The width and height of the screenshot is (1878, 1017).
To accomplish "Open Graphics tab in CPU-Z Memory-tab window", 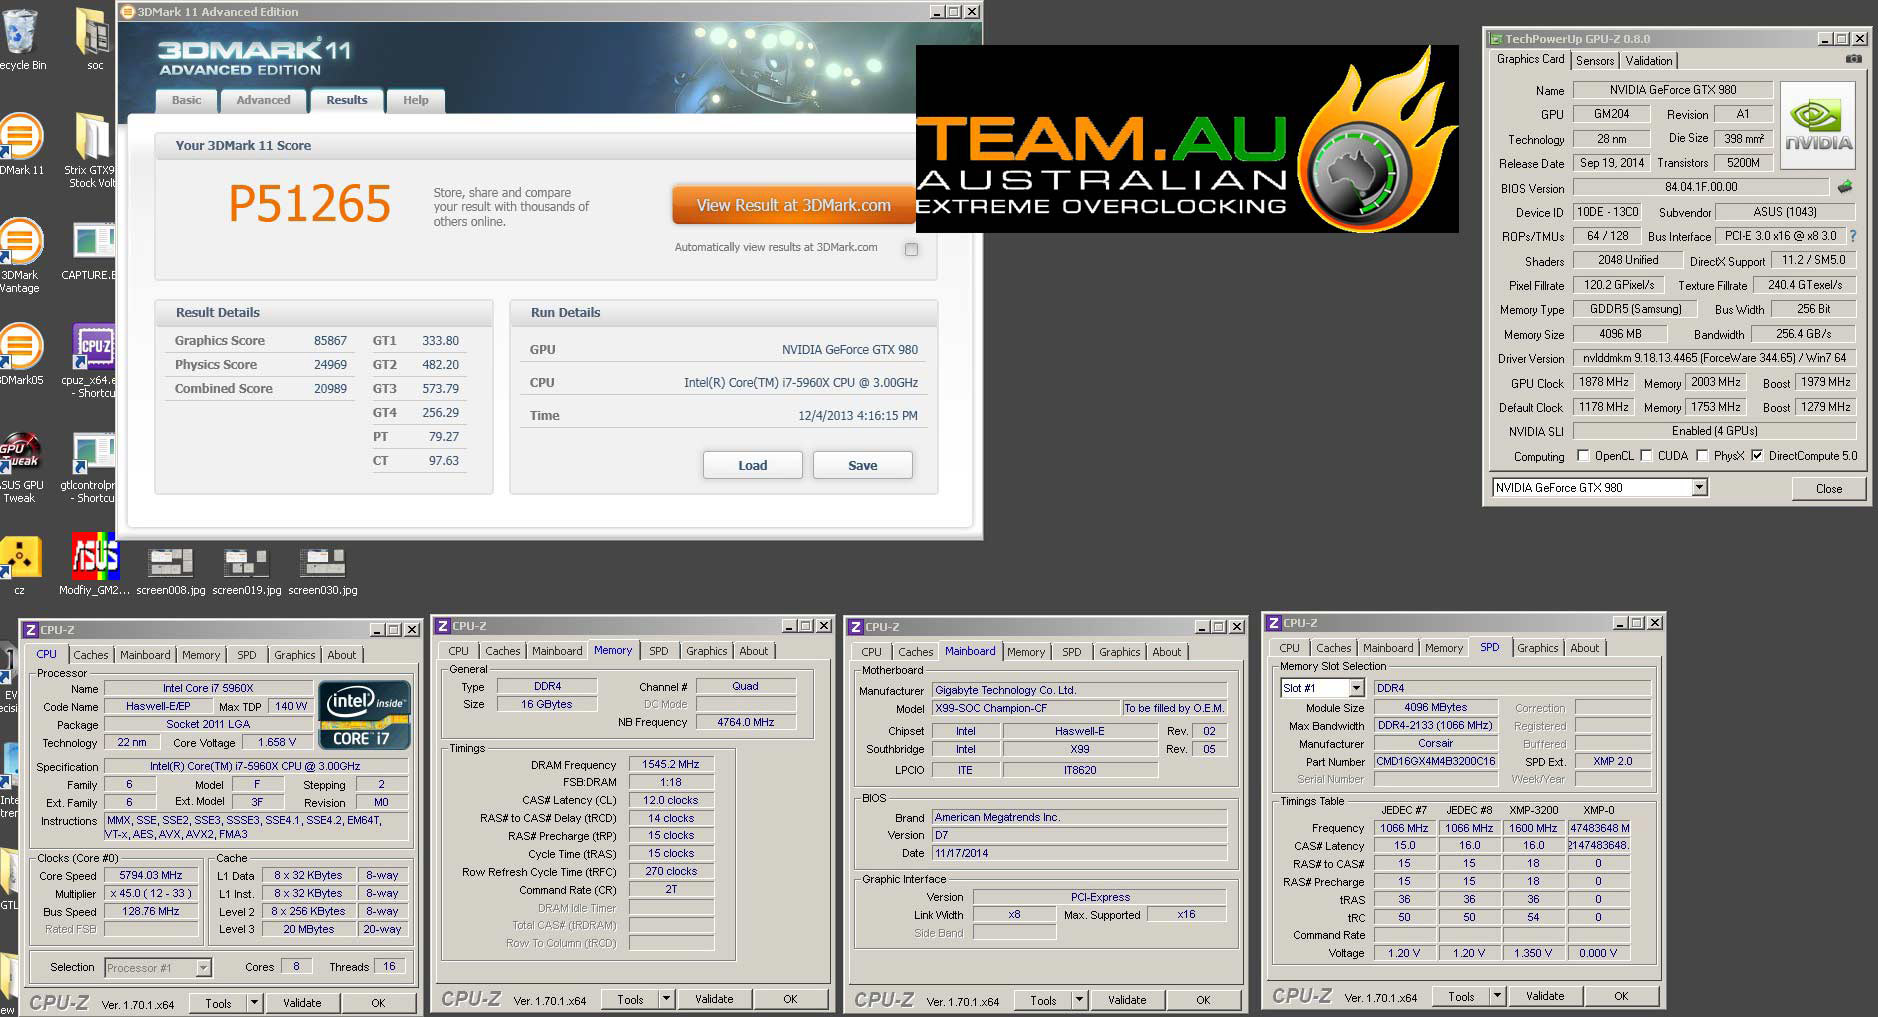I will (706, 651).
